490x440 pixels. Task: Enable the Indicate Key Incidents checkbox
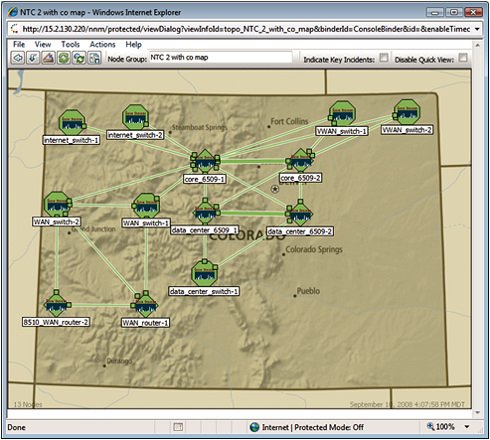(x=384, y=58)
